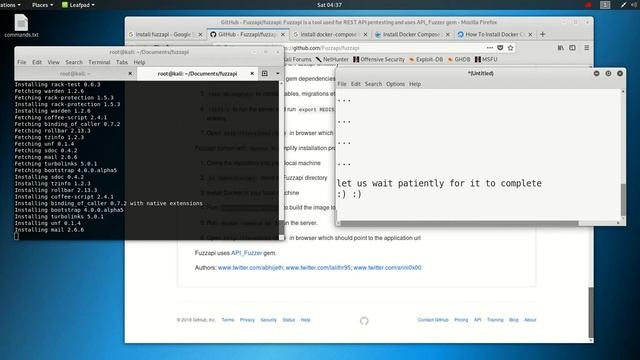Open the GHDB bookmark
This screenshot has width=640, height=360.
[x=459, y=60]
